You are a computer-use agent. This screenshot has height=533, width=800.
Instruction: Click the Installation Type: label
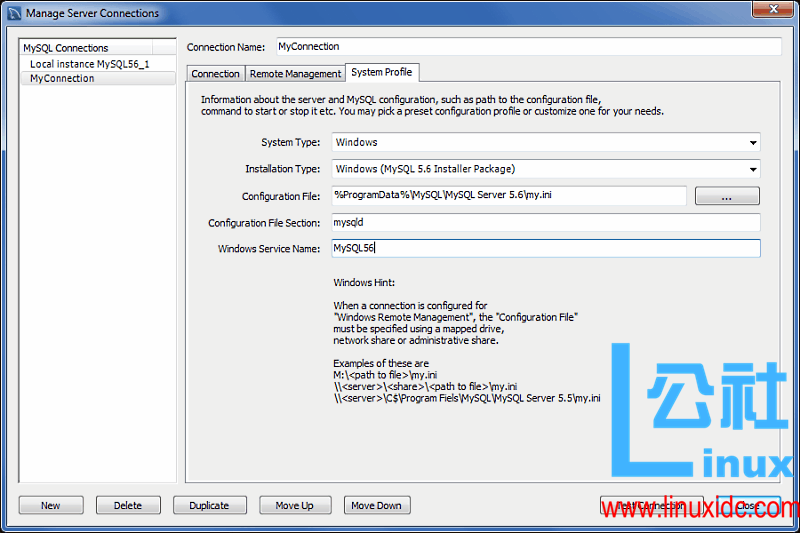(x=283, y=169)
